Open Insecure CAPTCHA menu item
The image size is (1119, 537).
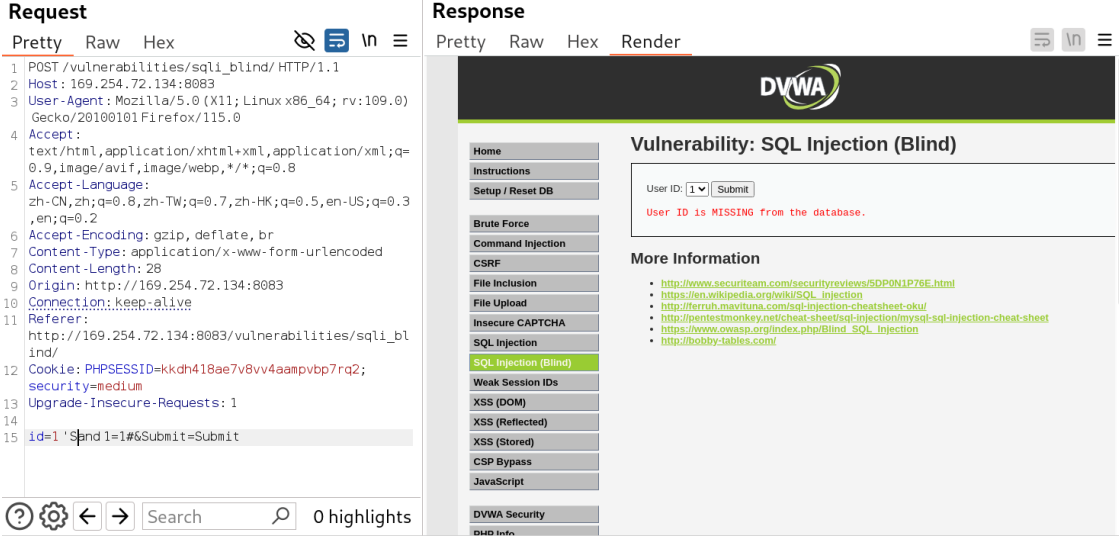pos(534,323)
